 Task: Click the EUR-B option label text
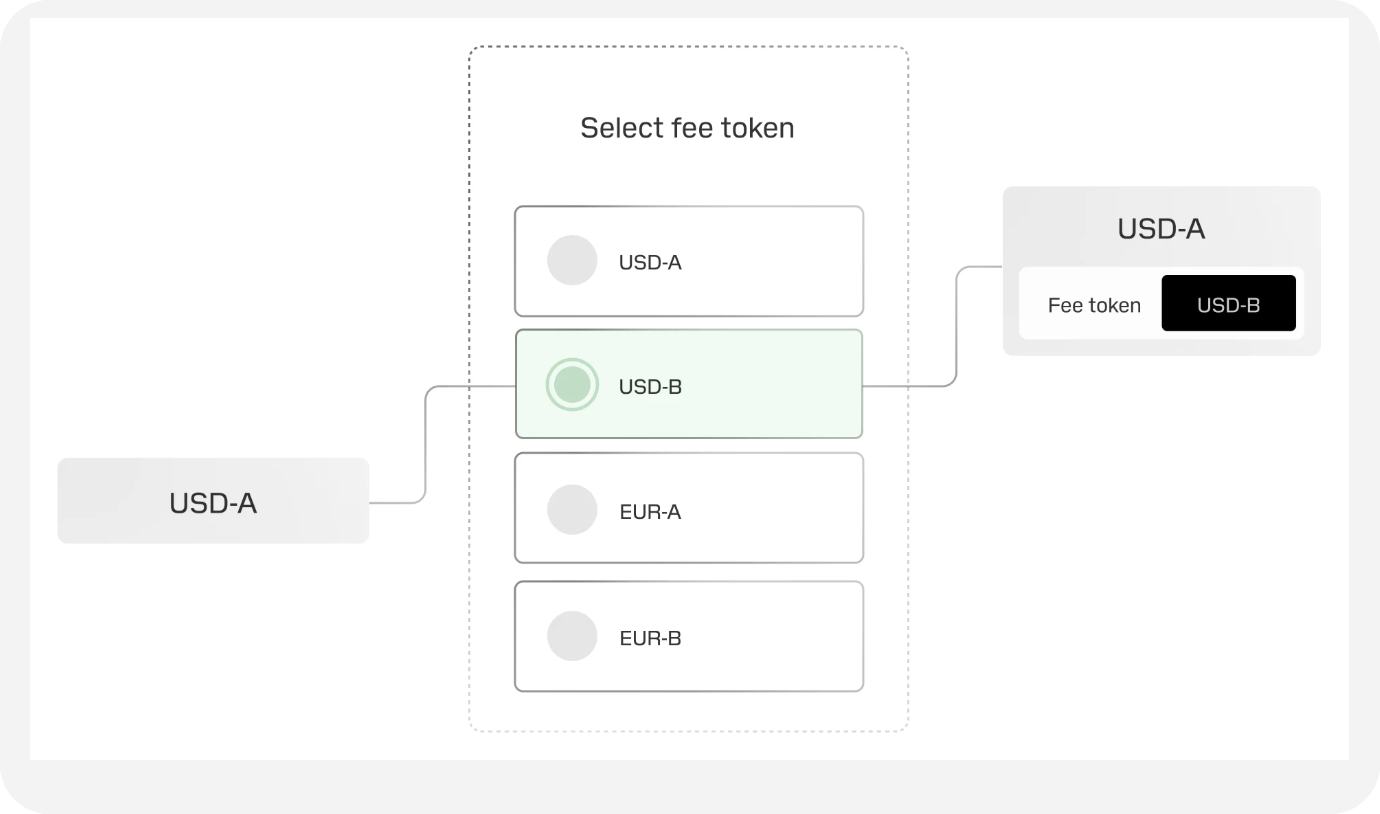(650, 638)
